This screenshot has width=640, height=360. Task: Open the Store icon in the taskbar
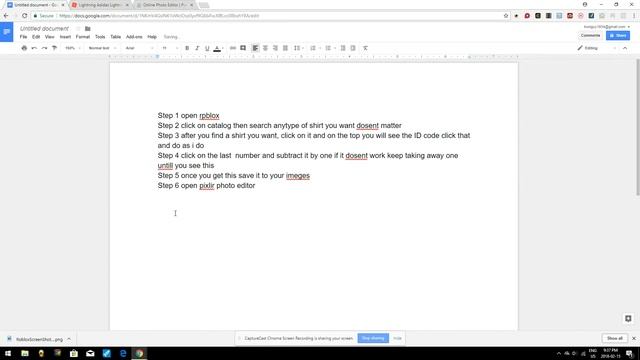[x=74, y=353]
